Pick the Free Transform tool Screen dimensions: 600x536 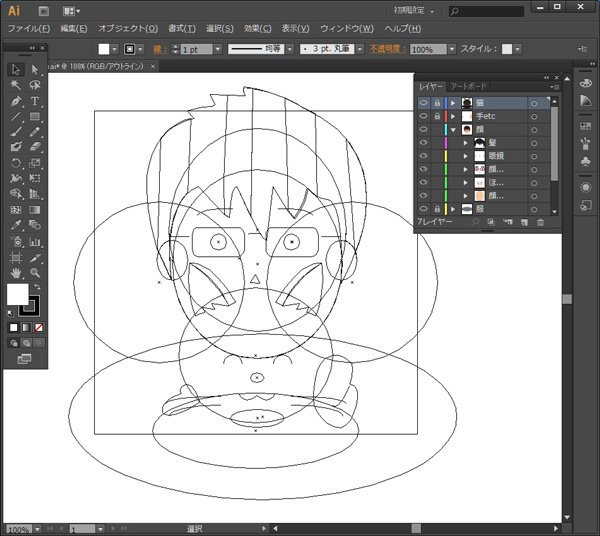[35, 178]
